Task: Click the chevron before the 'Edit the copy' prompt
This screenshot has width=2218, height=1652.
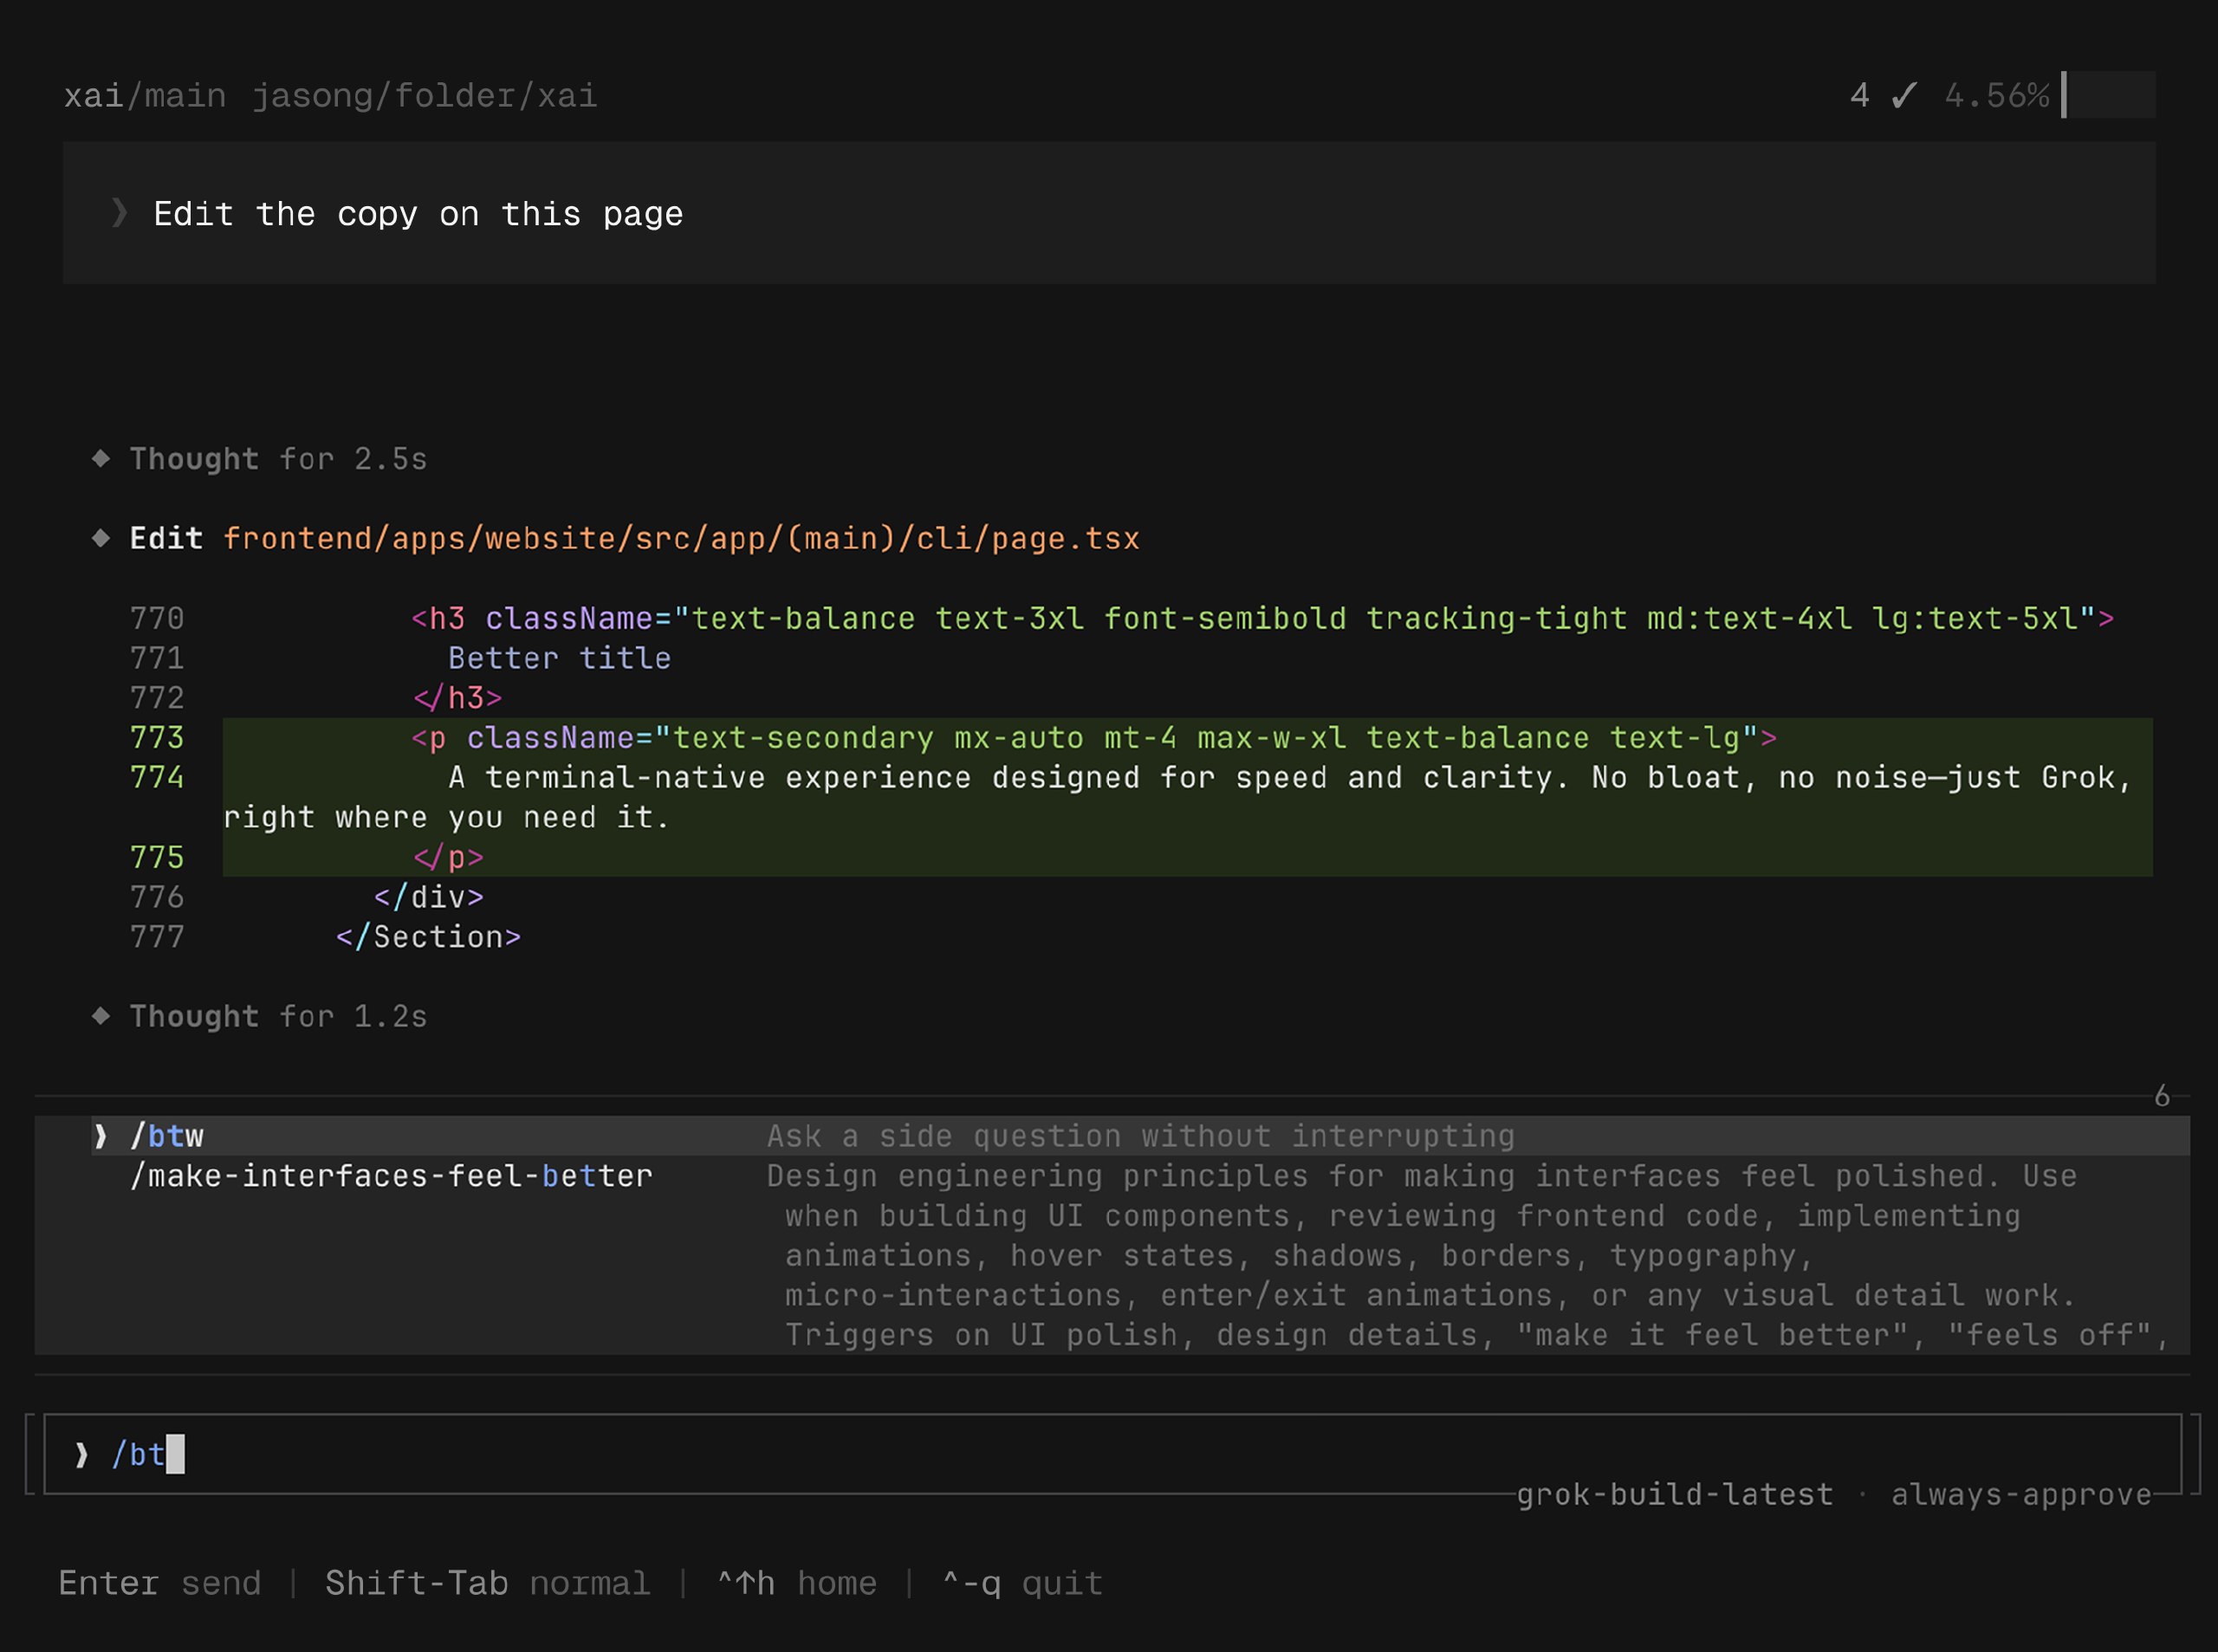Action: point(119,212)
